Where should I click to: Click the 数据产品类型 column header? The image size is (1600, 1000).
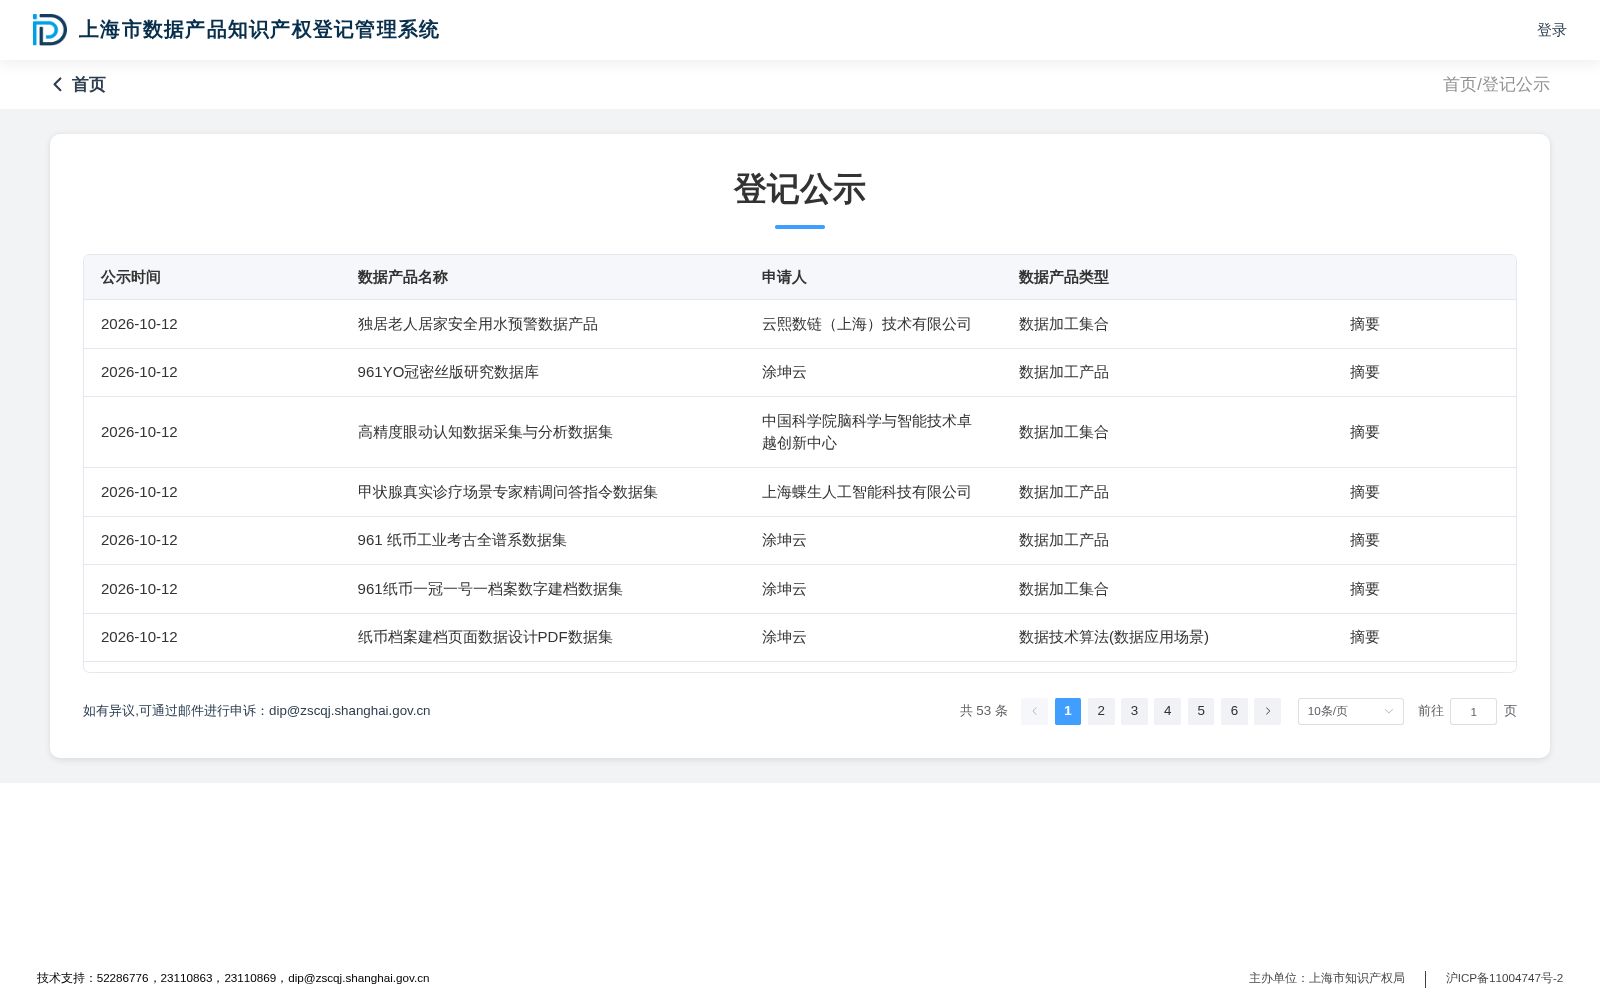coord(1064,277)
